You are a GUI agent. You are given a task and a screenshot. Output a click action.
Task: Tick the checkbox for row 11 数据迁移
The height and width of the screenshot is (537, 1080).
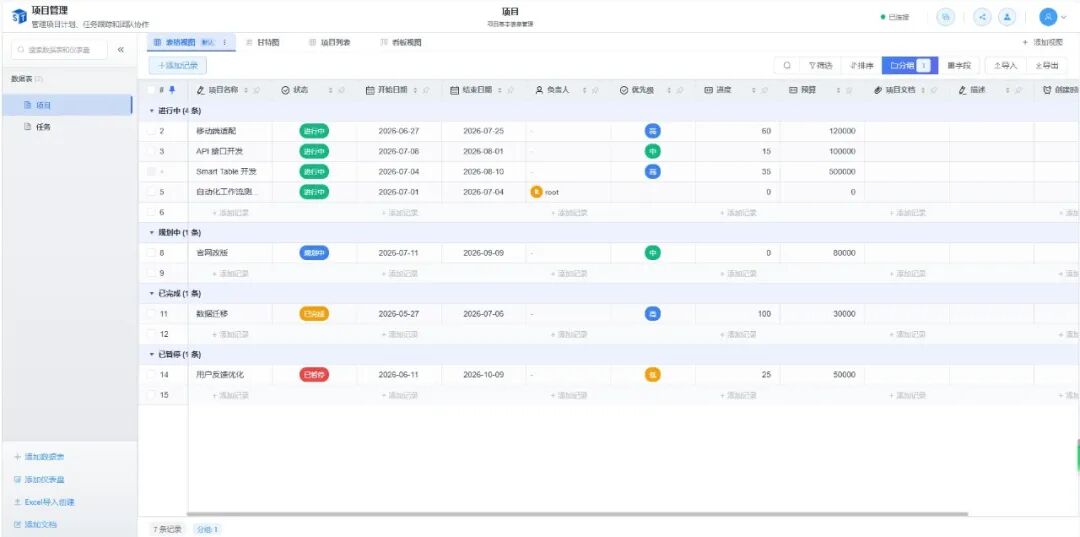coord(151,314)
